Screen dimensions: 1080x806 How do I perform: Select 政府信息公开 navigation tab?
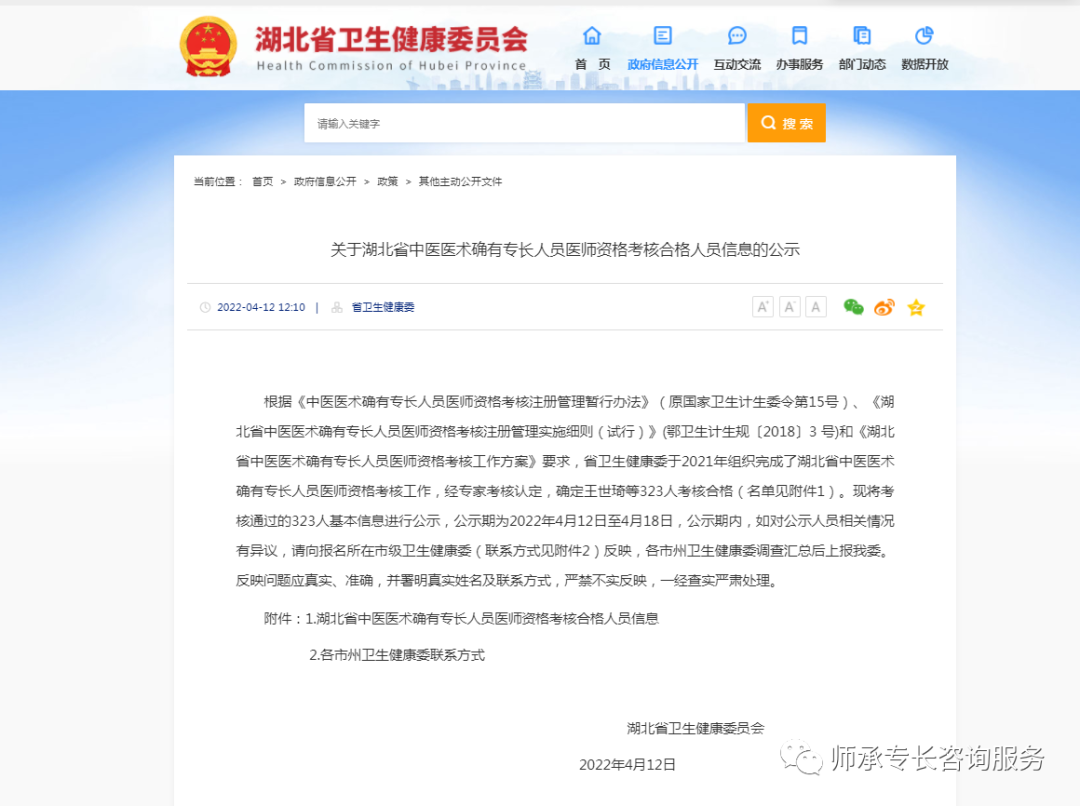coord(663,64)
